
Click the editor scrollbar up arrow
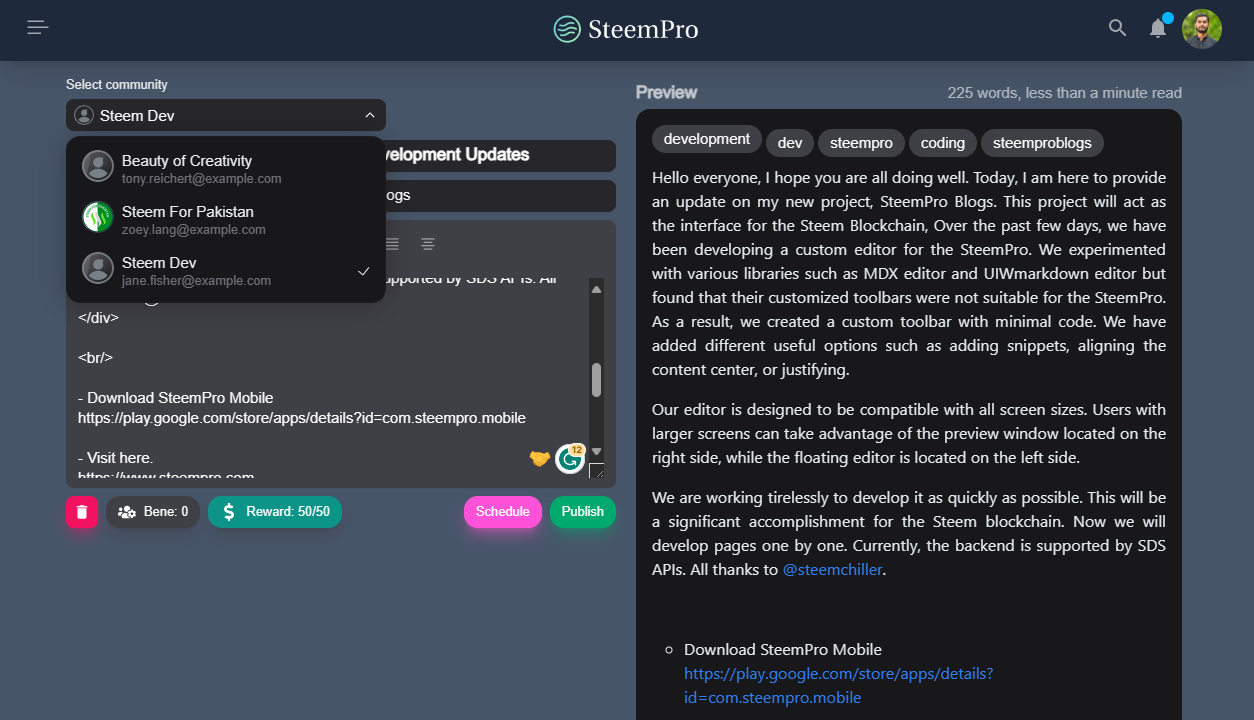pos(596,289)
